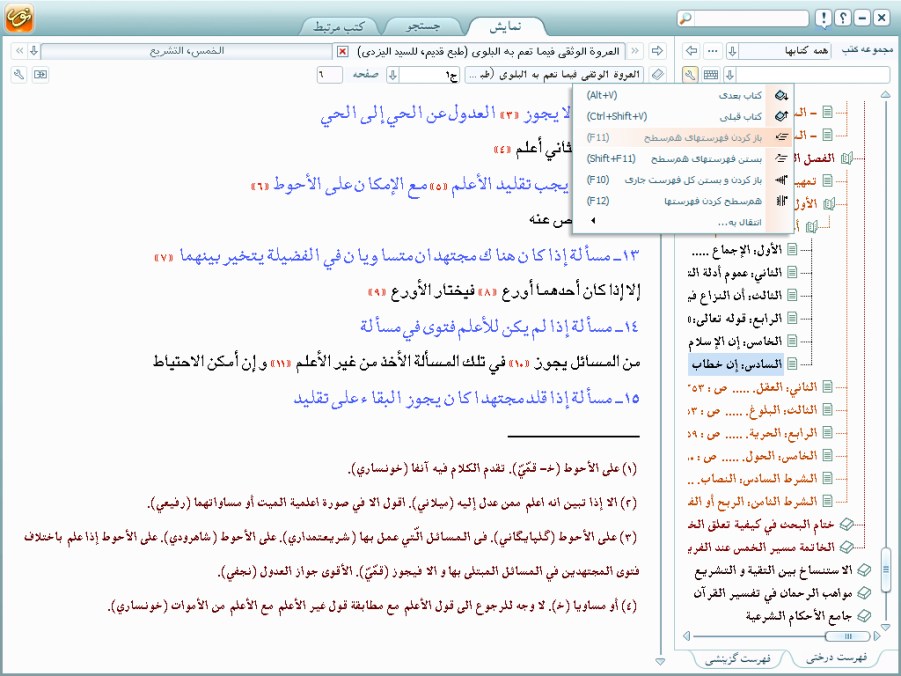901x676 pixels.
Task: Click the Noor application logo icon
Action: point(19,18)
